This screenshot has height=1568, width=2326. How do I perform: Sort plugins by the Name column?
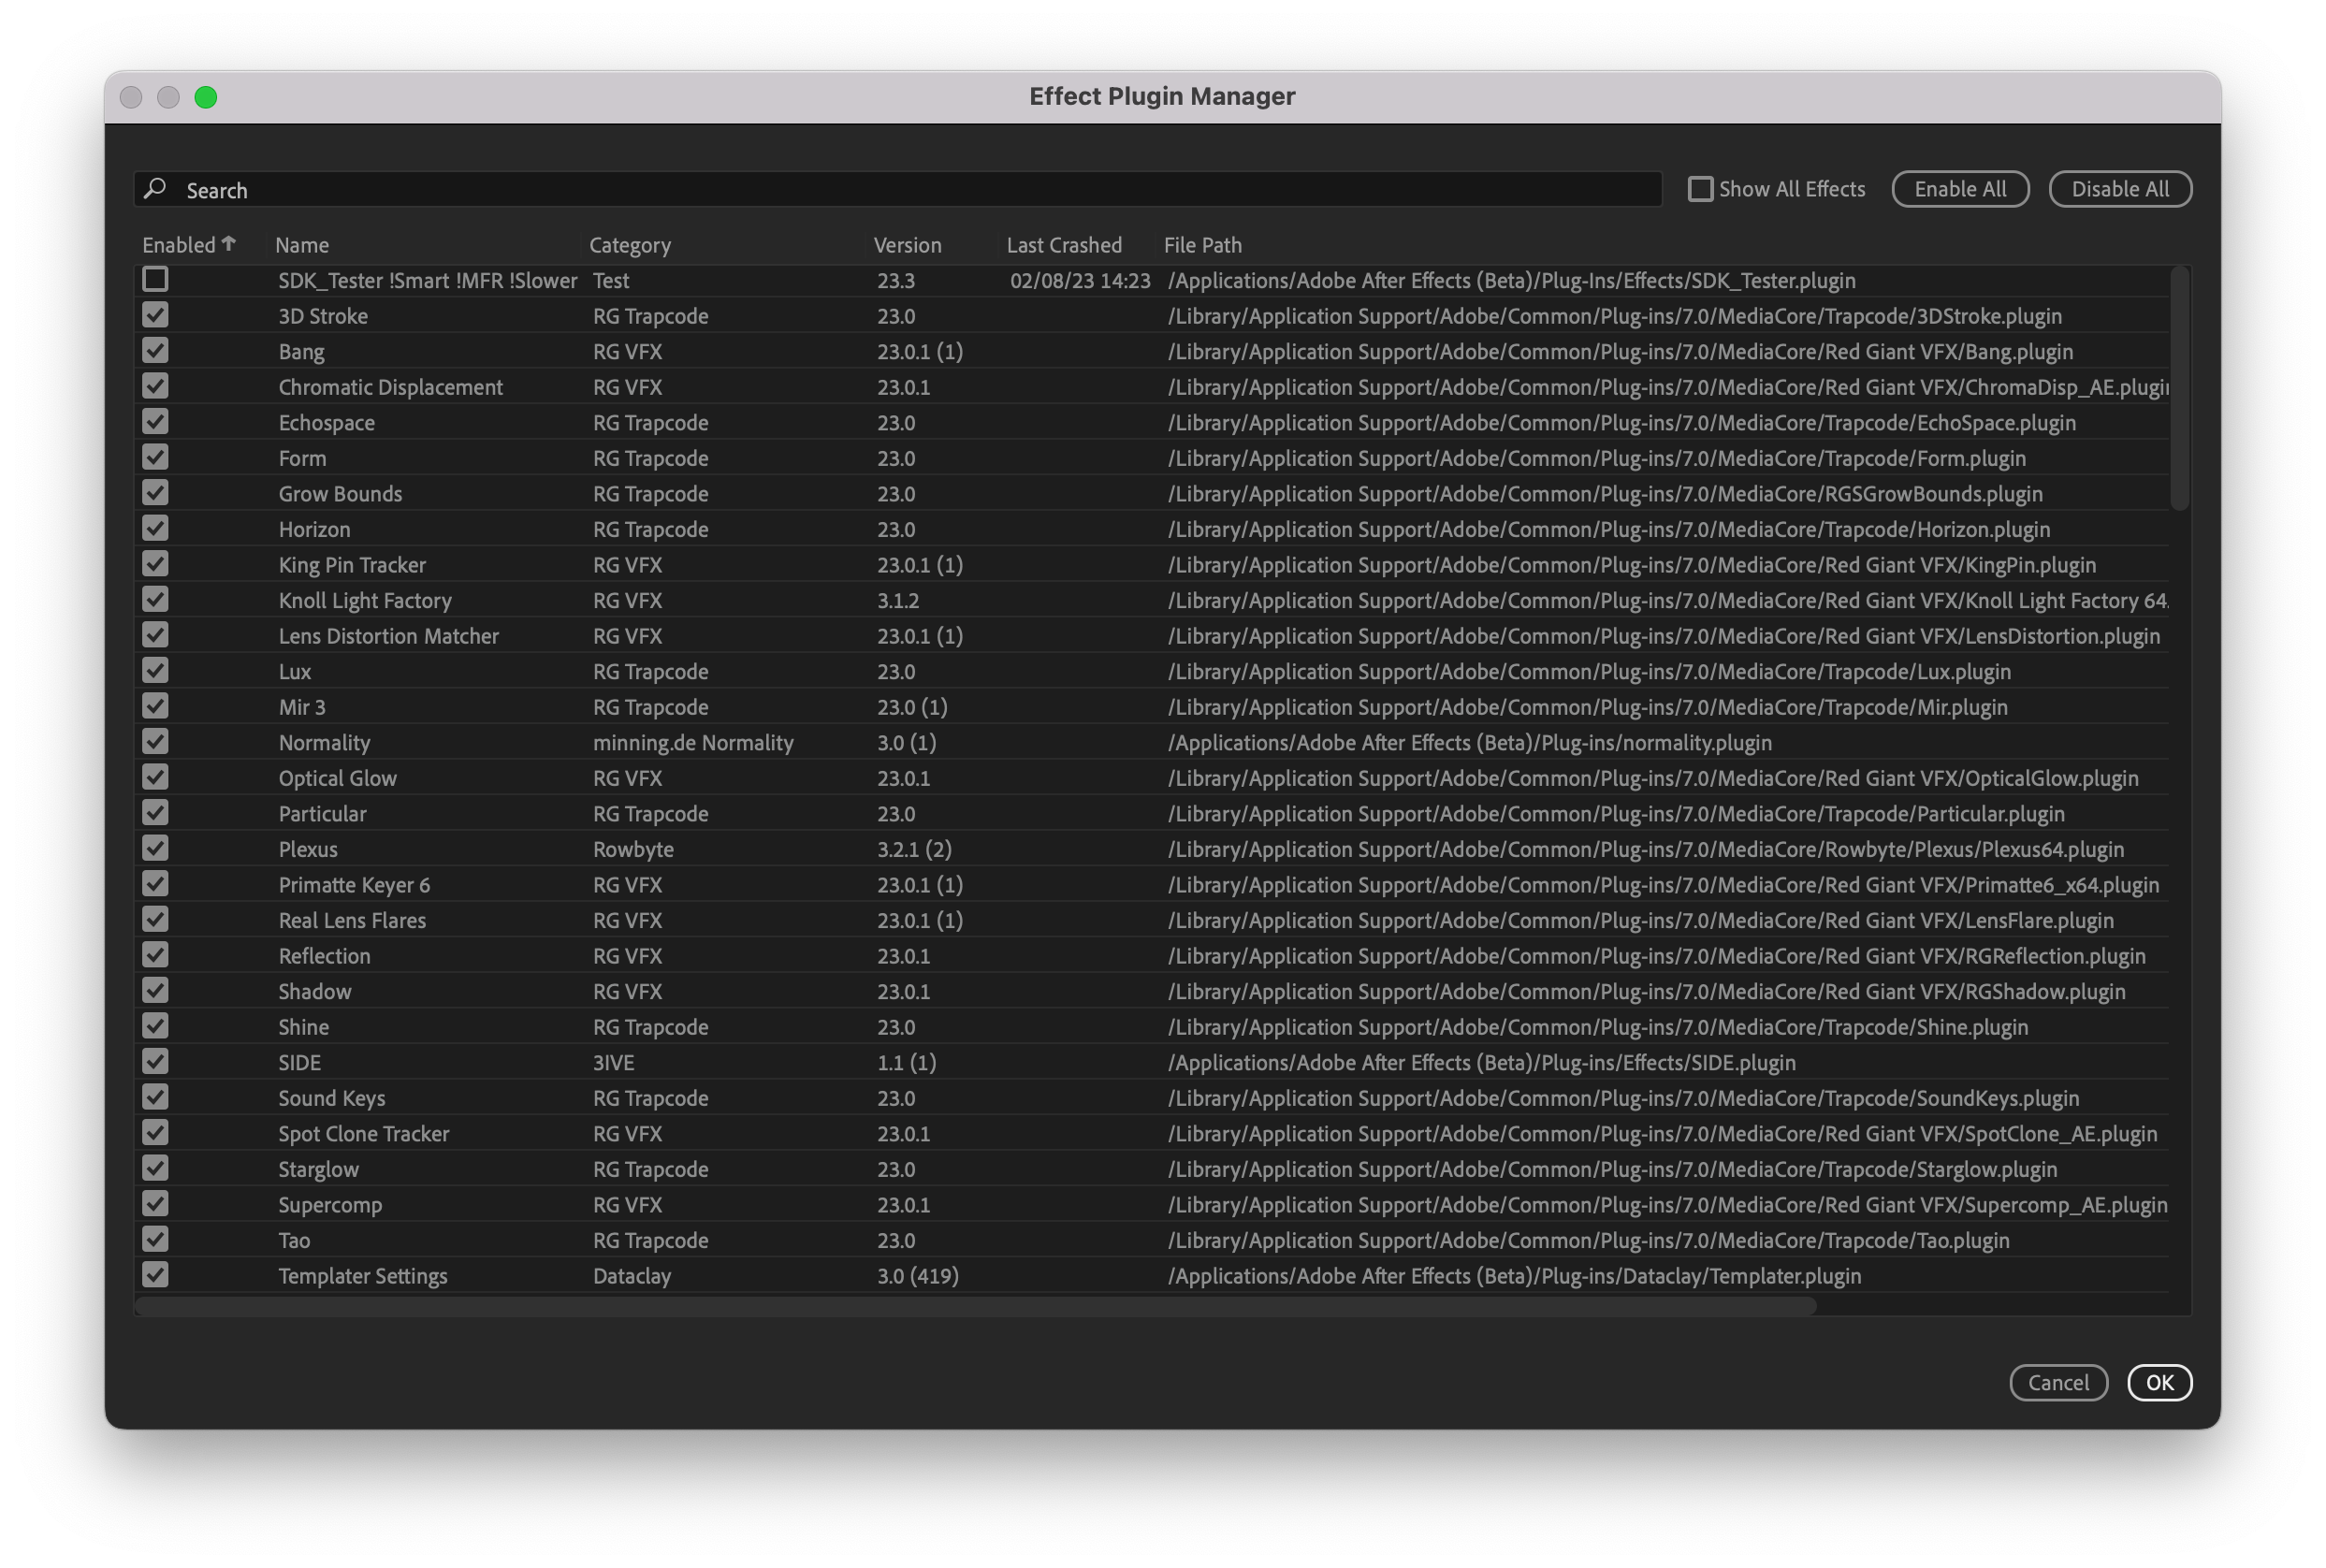tap(302, 244)
